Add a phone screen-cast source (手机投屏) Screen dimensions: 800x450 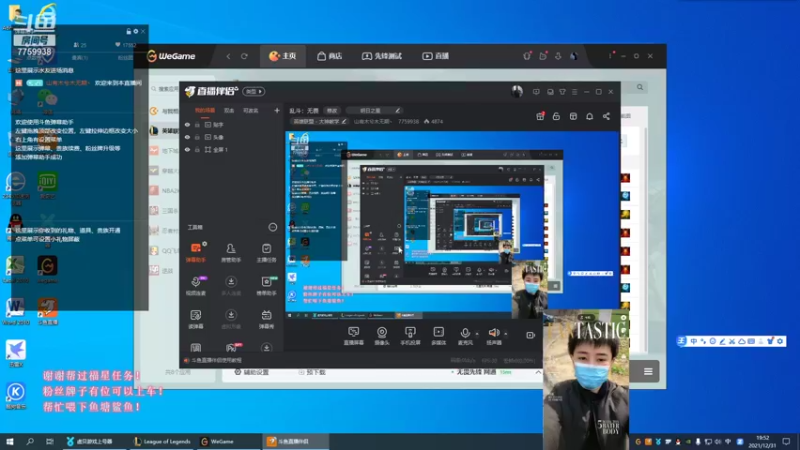click(x=410, y=336)
